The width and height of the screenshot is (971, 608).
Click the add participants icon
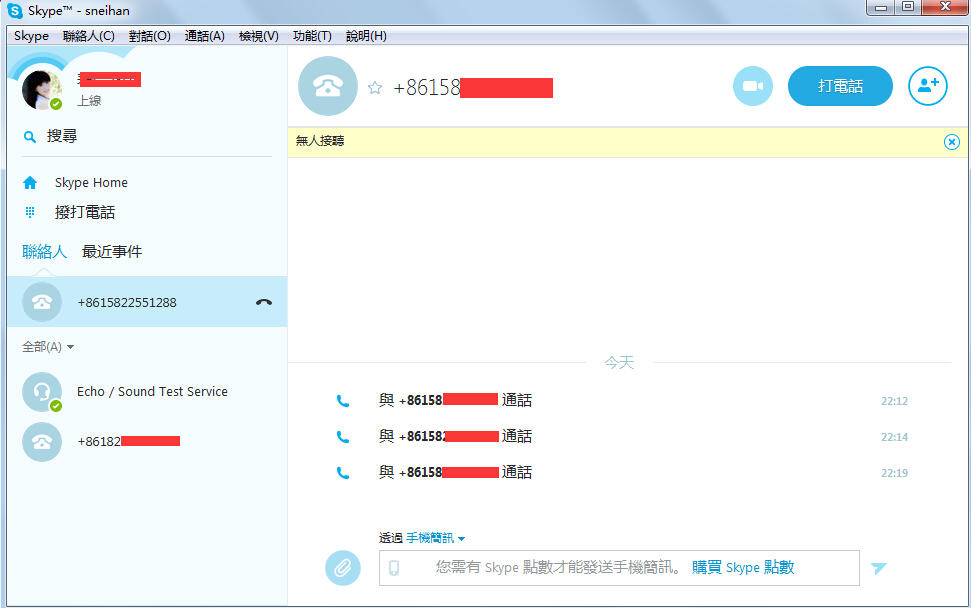click(928, 86)
